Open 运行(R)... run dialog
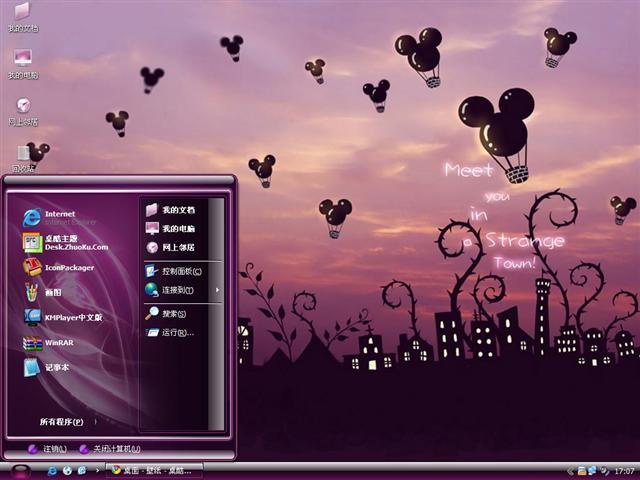Image resolution: width=640 pixels, height=480 pixels. tap(170, 332)
